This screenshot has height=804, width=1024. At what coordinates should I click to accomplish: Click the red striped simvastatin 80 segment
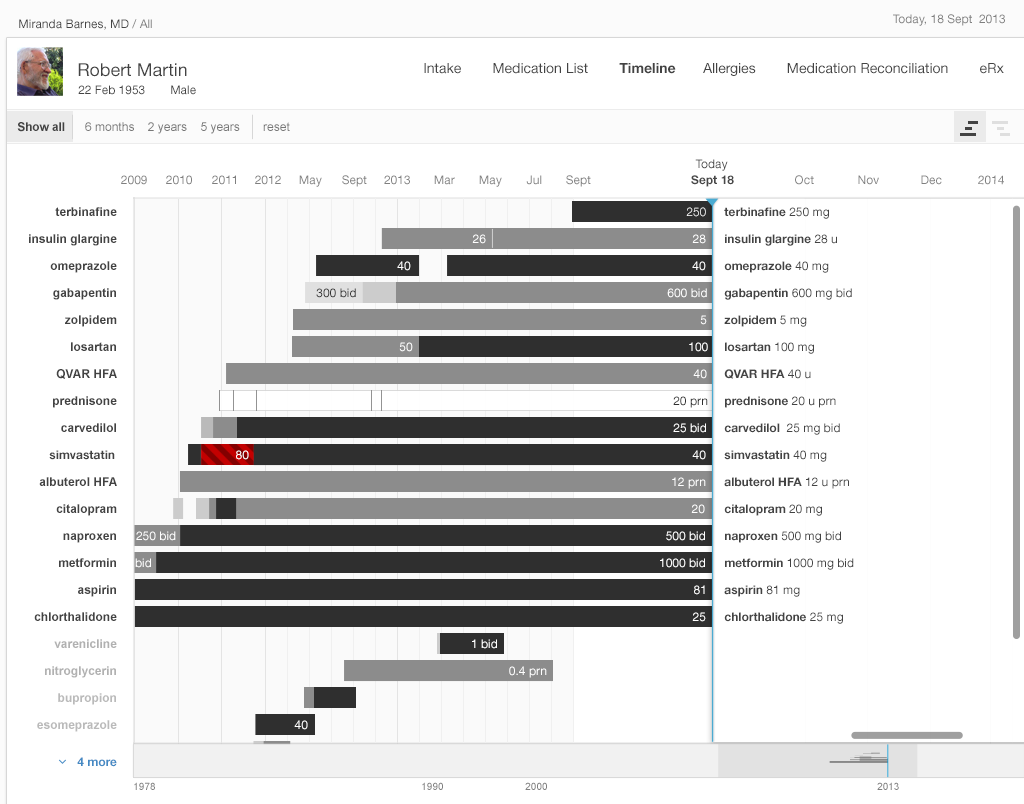[227, 455]
